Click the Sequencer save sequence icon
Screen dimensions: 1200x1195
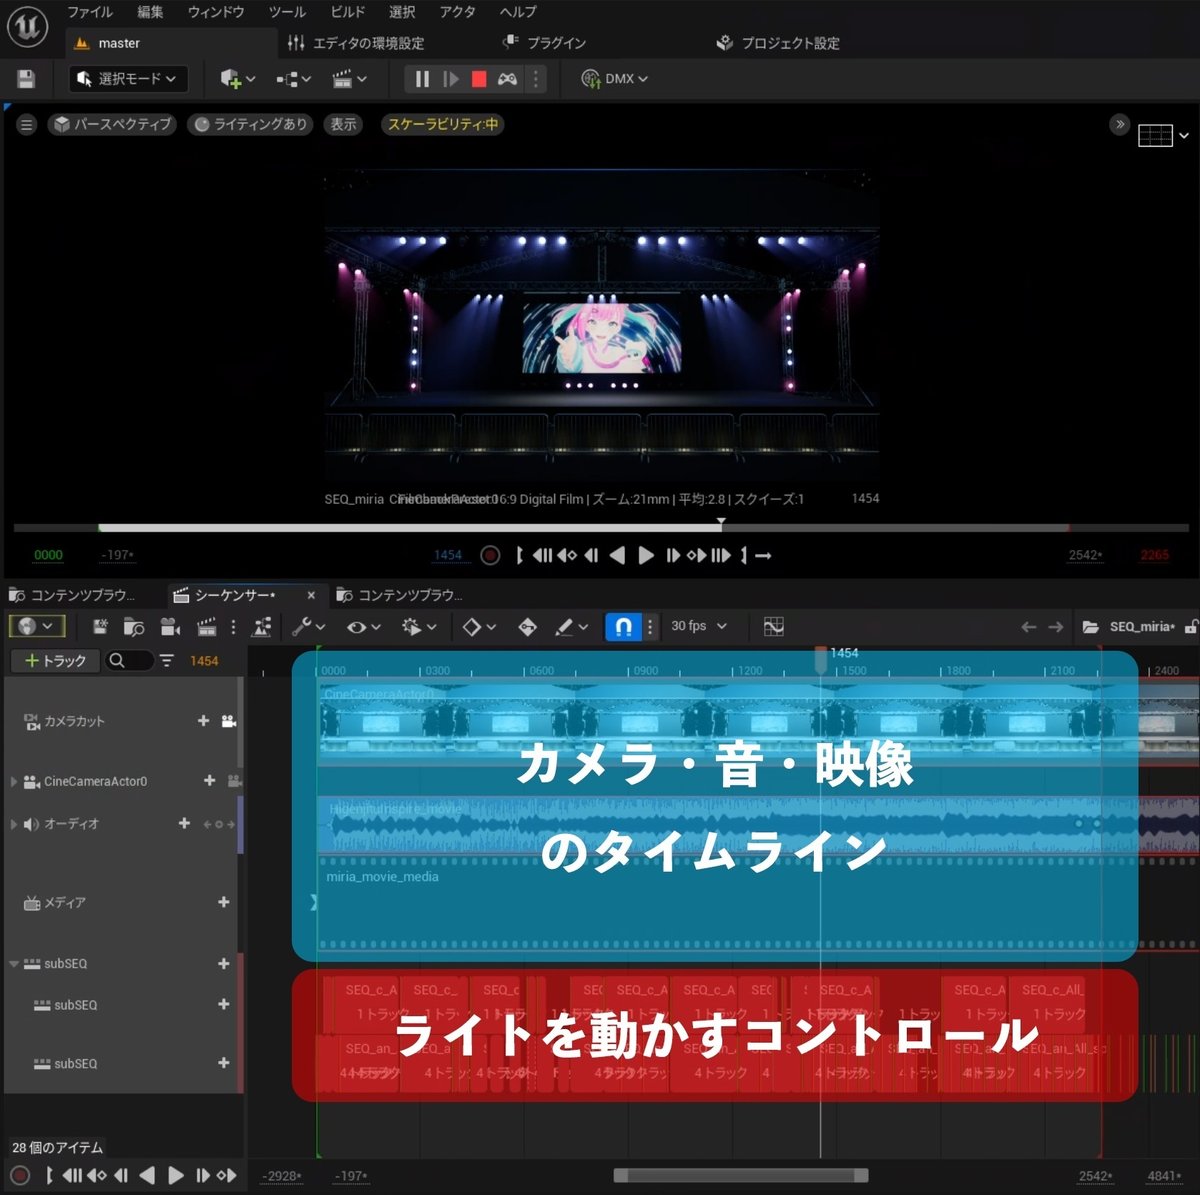pyautogui.click(x=100, y=626)
